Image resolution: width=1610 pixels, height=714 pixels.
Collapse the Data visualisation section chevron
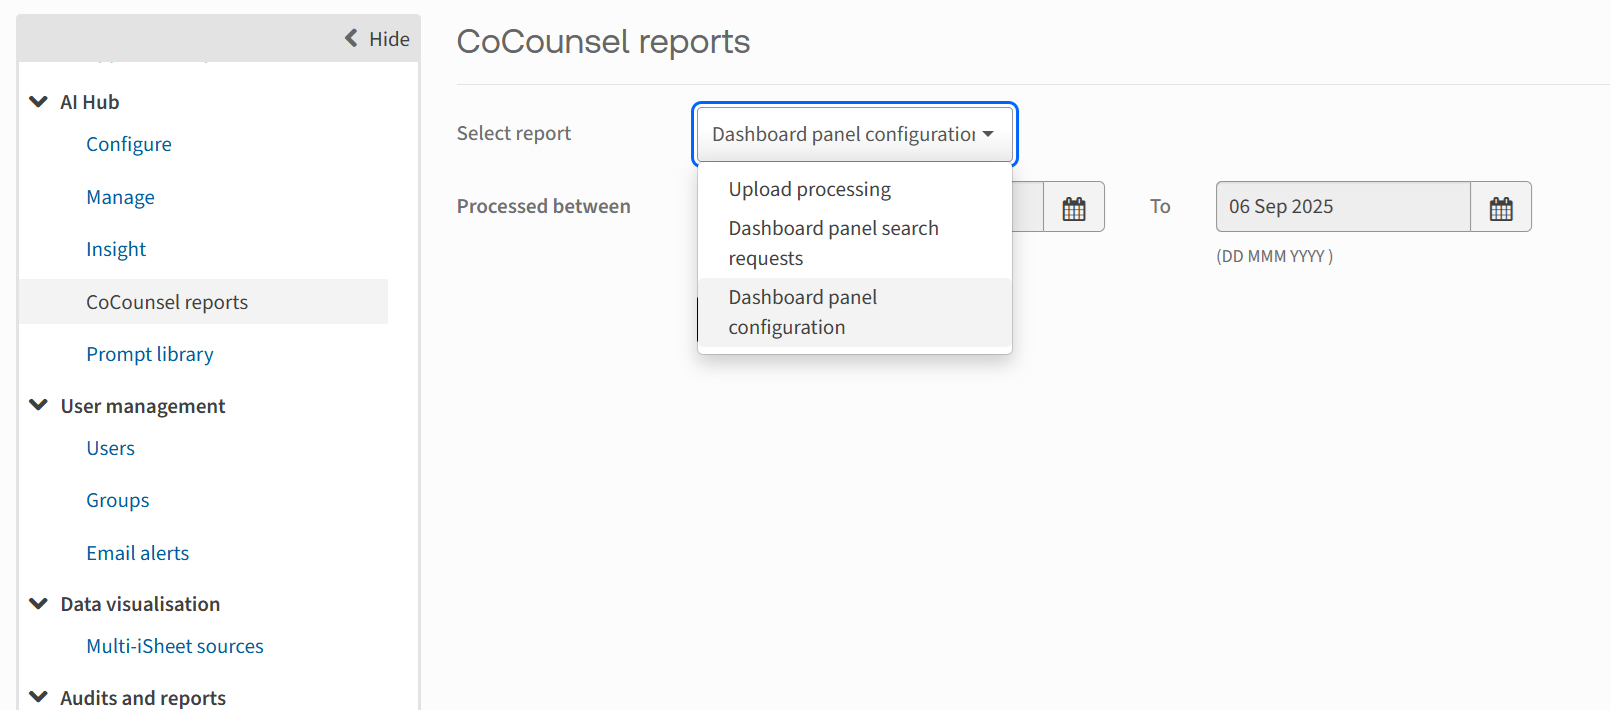point(39,604)
